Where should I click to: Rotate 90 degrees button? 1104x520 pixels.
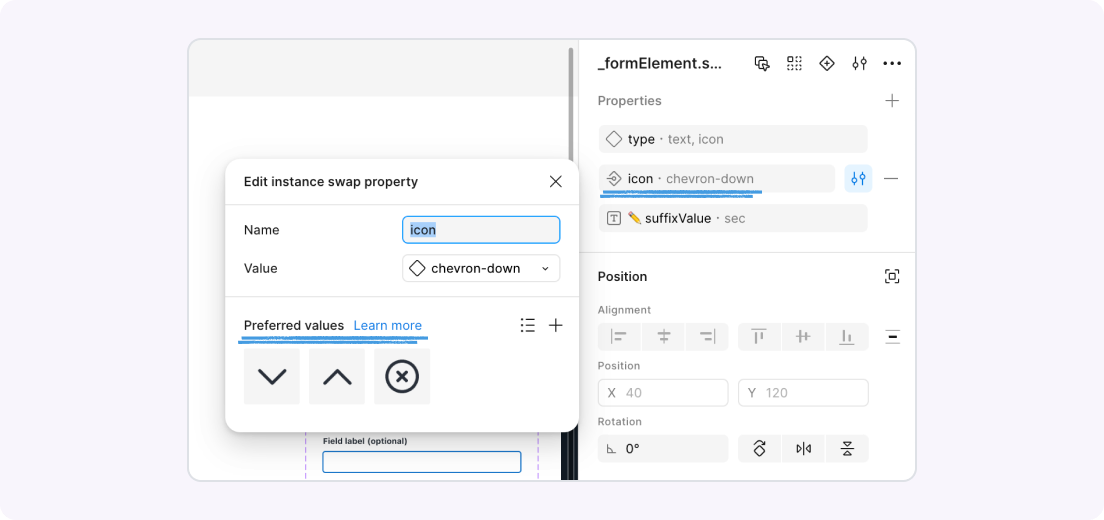pos(759,448)
